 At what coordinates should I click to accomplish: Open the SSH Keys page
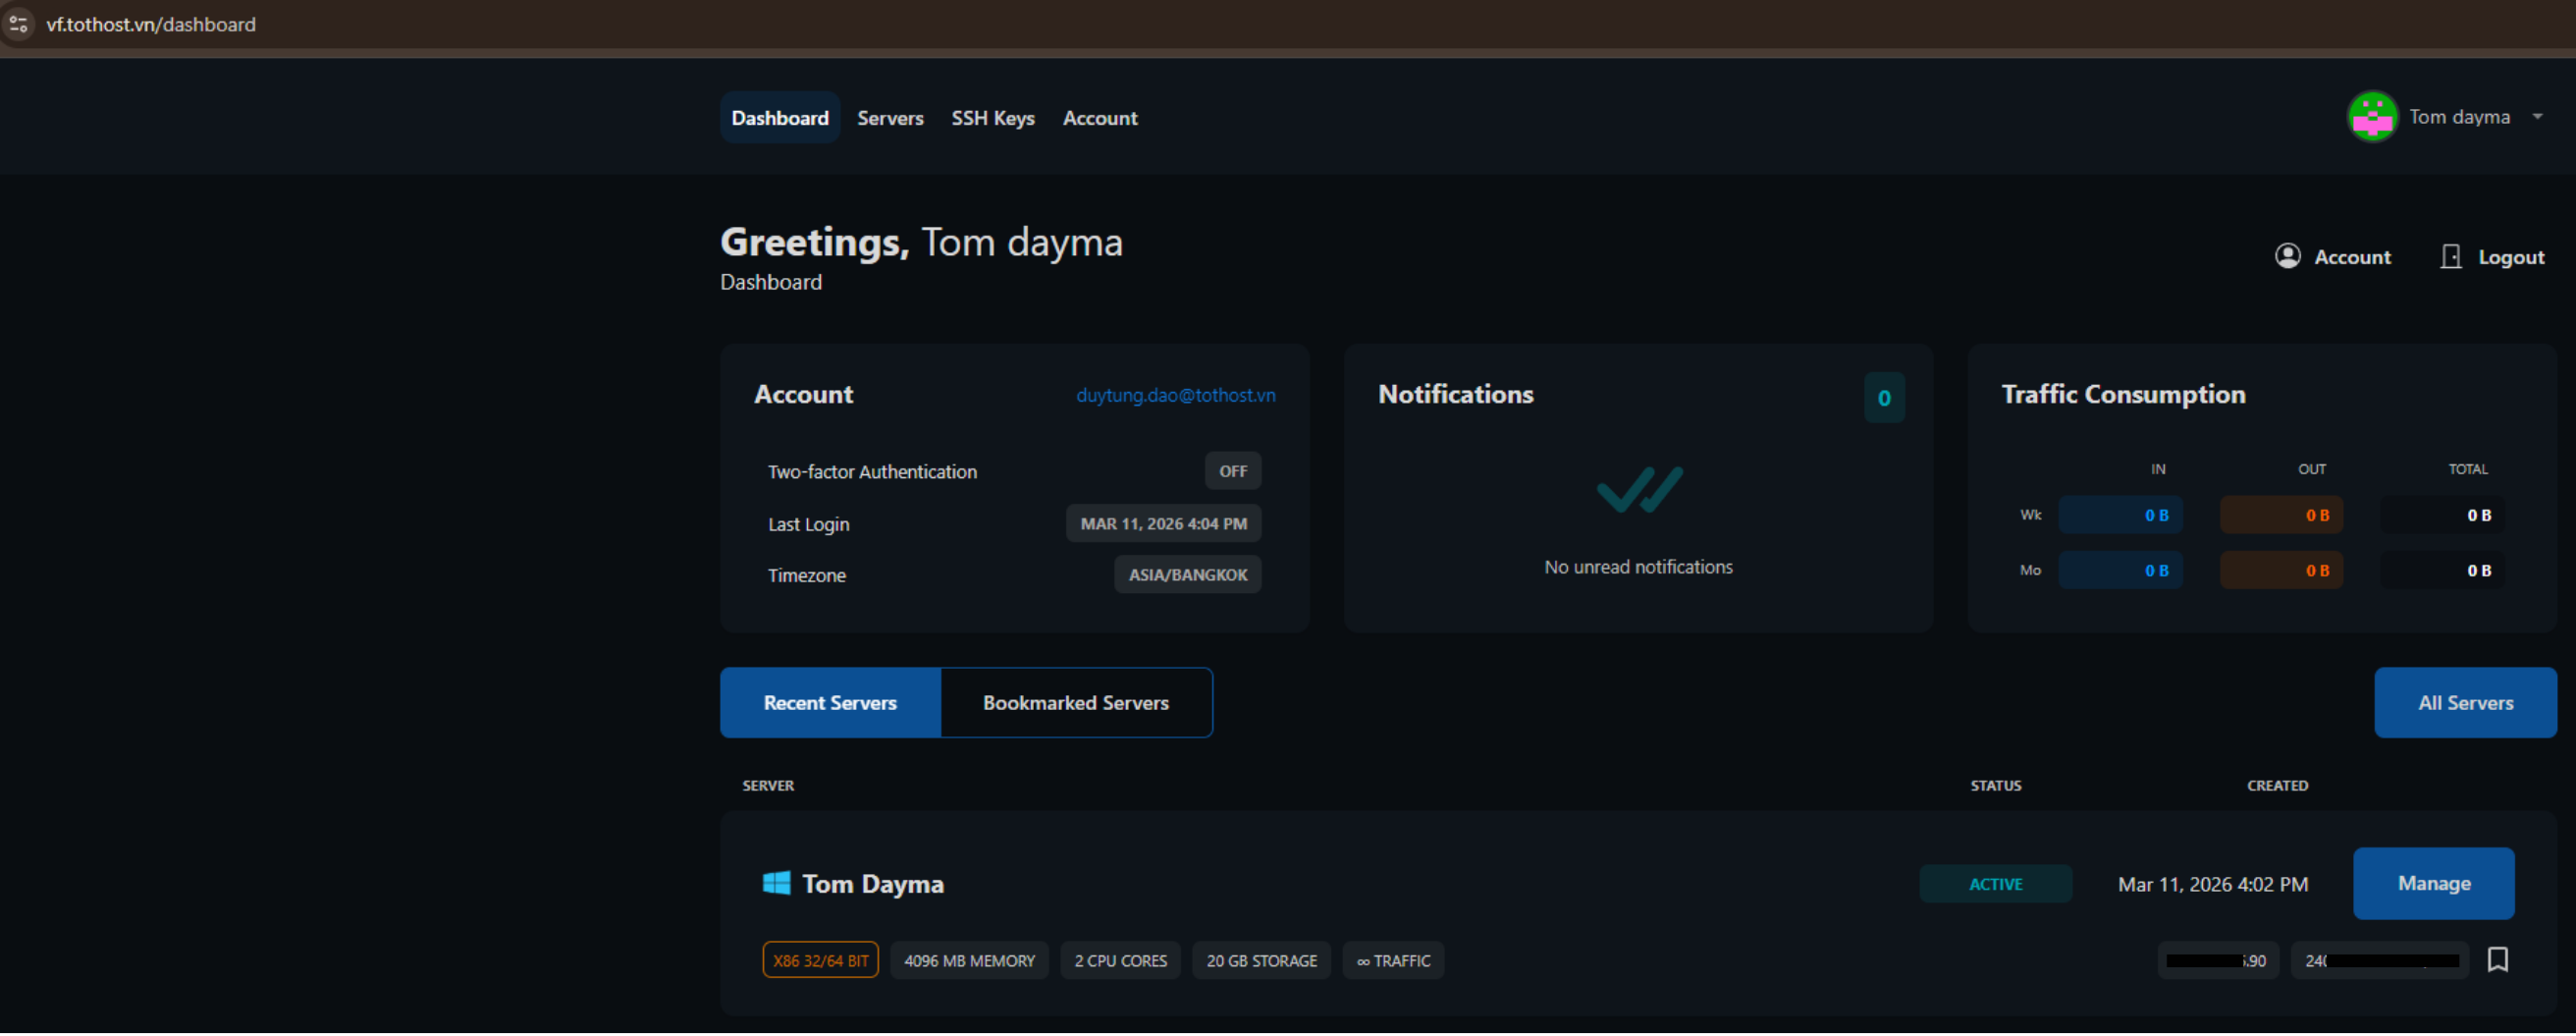click(x=992, y=118)
